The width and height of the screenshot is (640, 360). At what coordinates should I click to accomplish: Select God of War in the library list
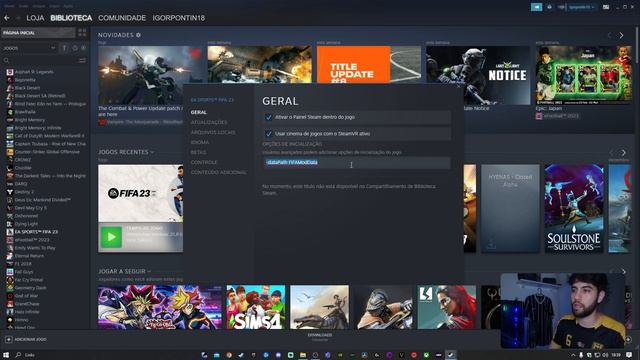[26, 296]
